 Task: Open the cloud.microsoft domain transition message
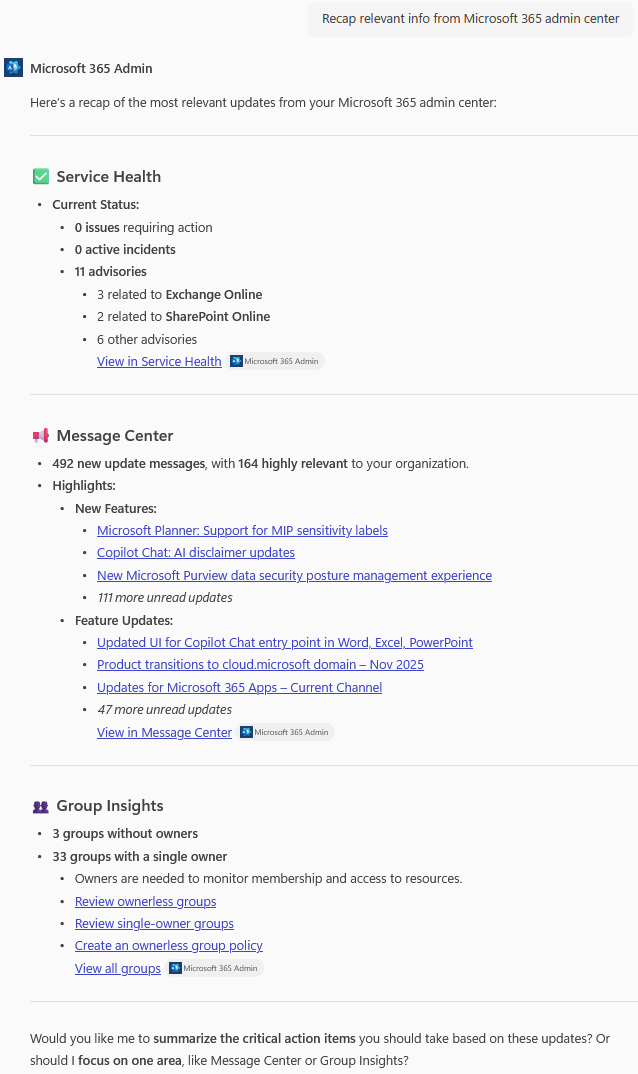[259, 664]
